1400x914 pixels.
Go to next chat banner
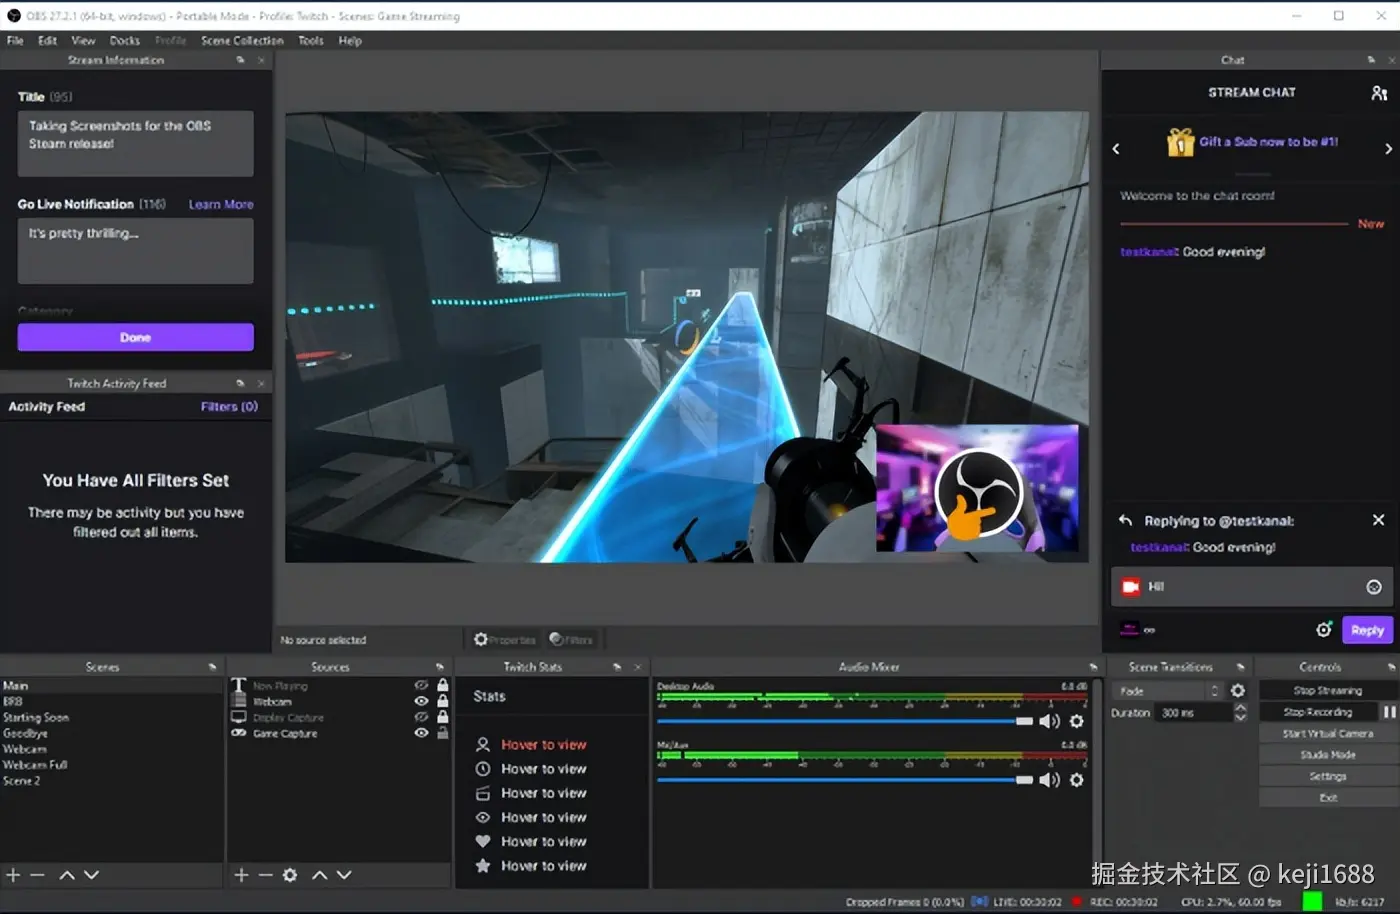click(x=1388, y=149)
